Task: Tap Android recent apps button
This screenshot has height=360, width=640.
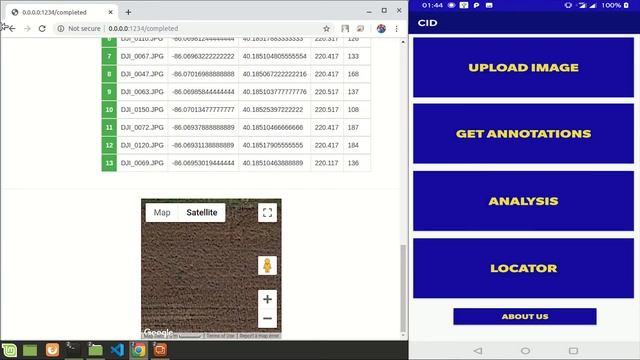Action: coord(573,351)
